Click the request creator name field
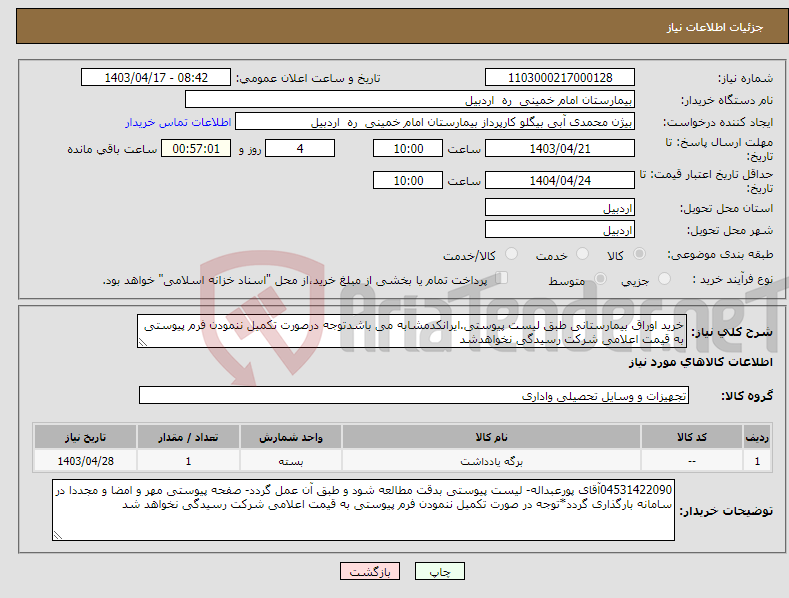The height and width of the screenshot is (598, 789). click(x=435, y=122)
